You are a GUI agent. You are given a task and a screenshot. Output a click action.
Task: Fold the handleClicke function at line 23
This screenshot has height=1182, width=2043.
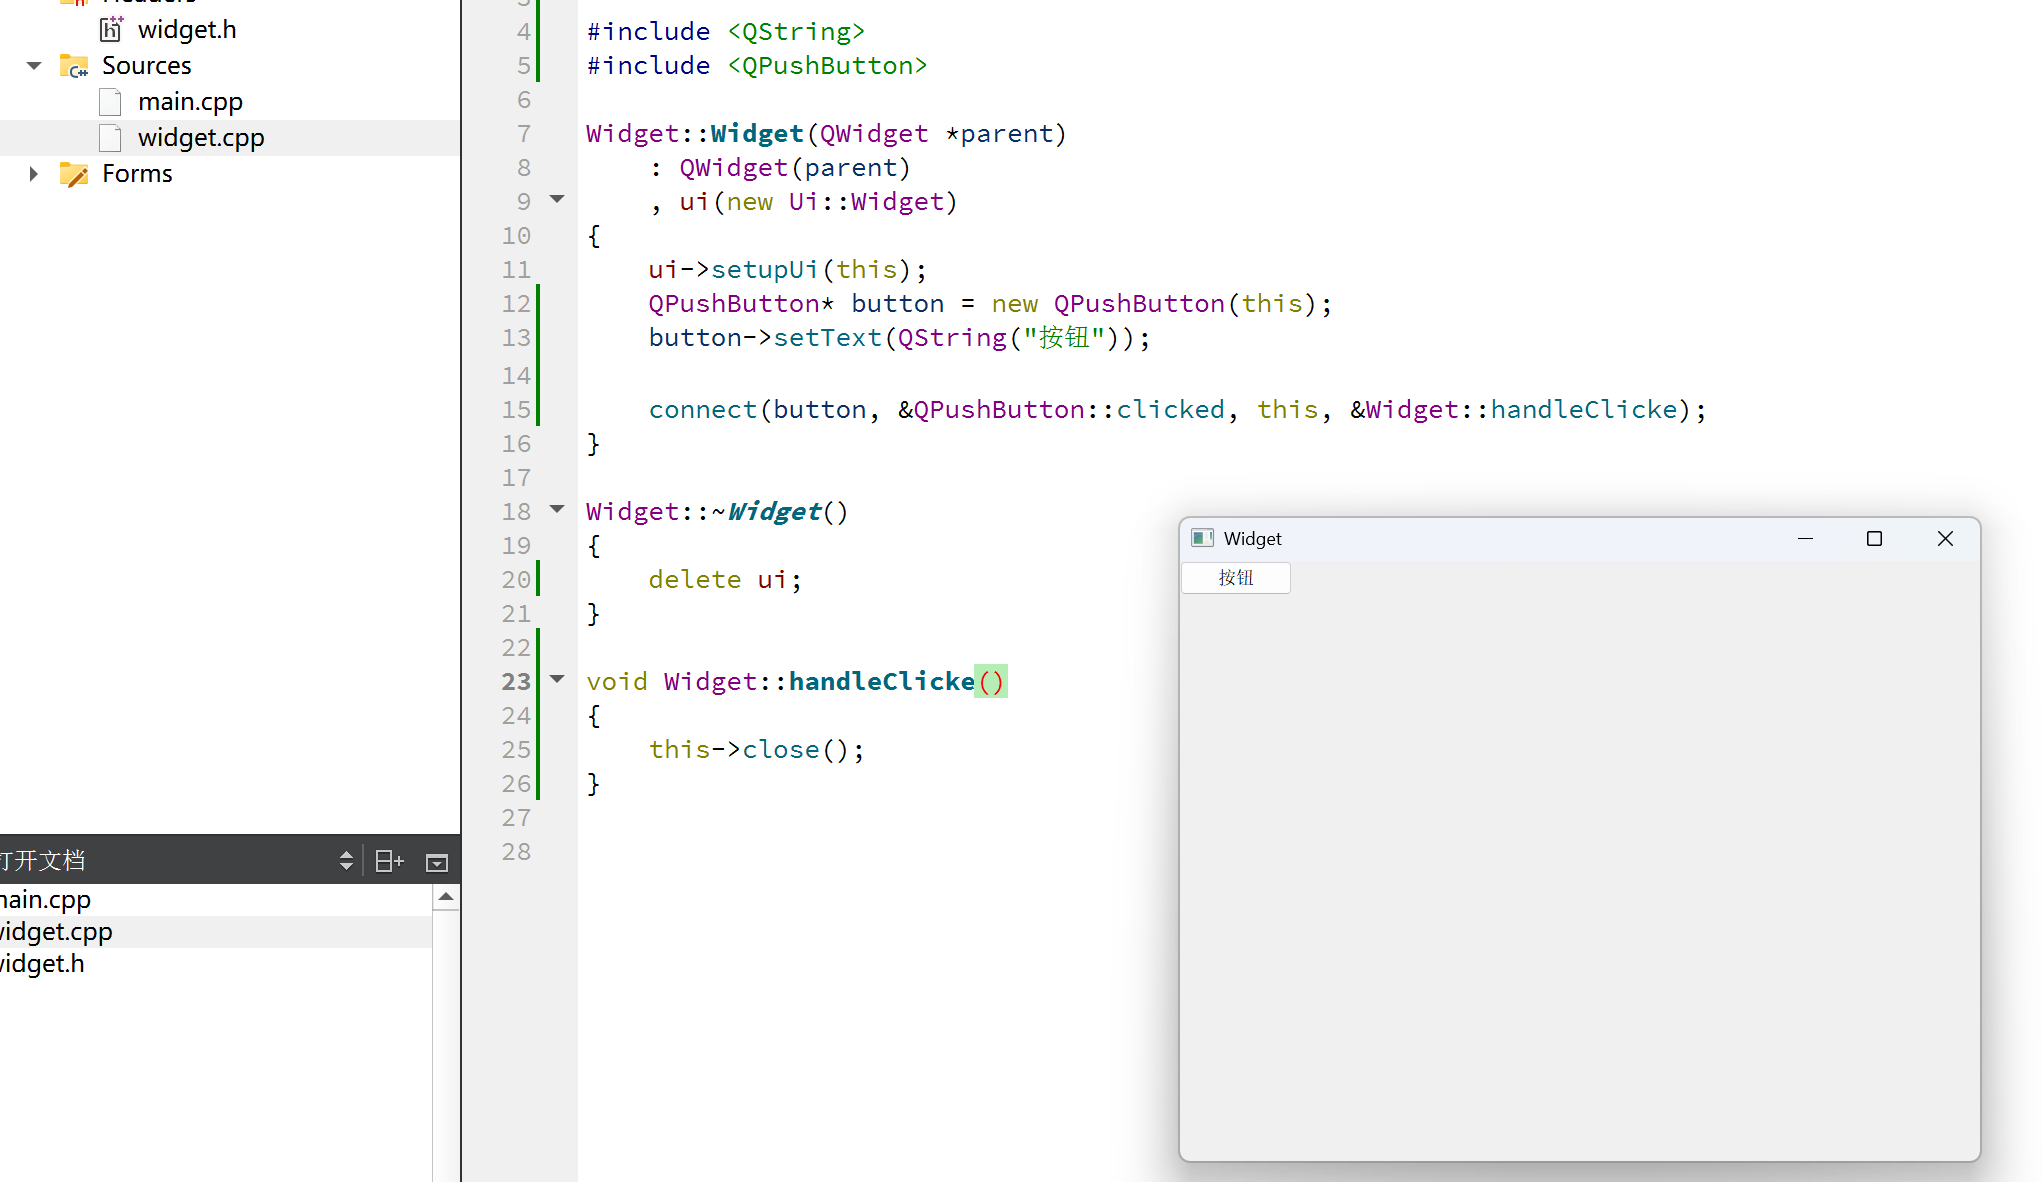coord(558,680)
